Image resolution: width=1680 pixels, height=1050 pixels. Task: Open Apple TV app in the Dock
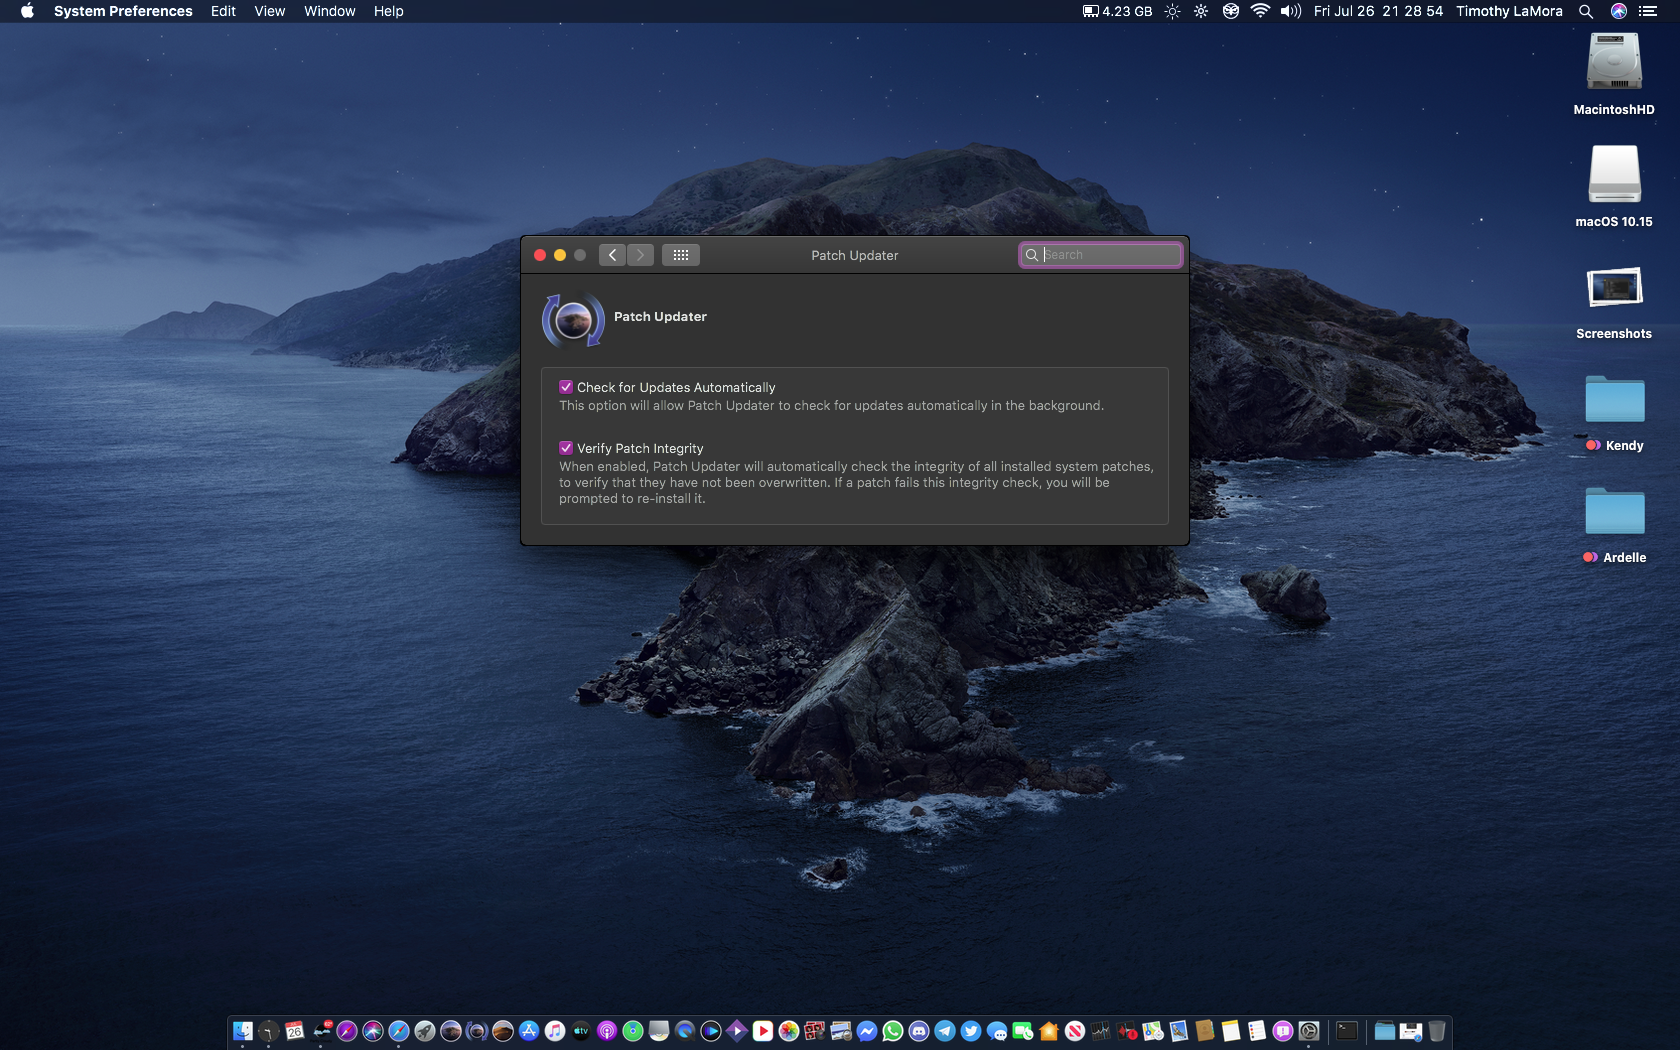581,1031
